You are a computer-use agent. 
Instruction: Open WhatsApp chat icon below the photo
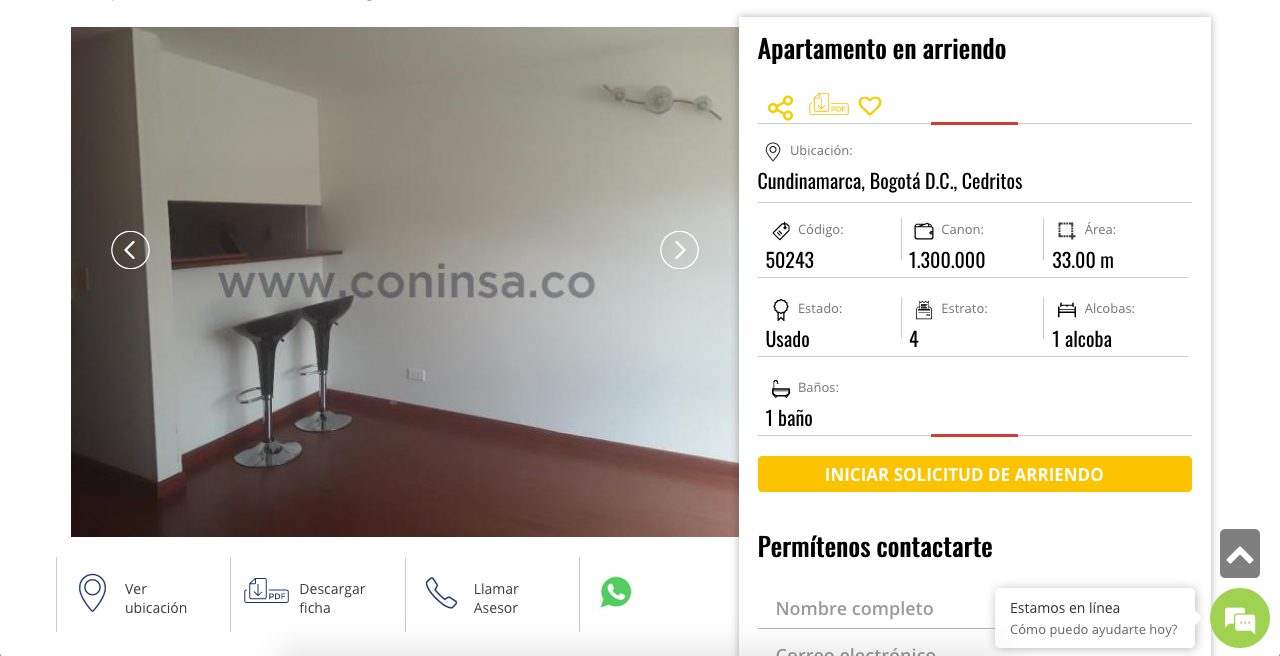point(616,592)
